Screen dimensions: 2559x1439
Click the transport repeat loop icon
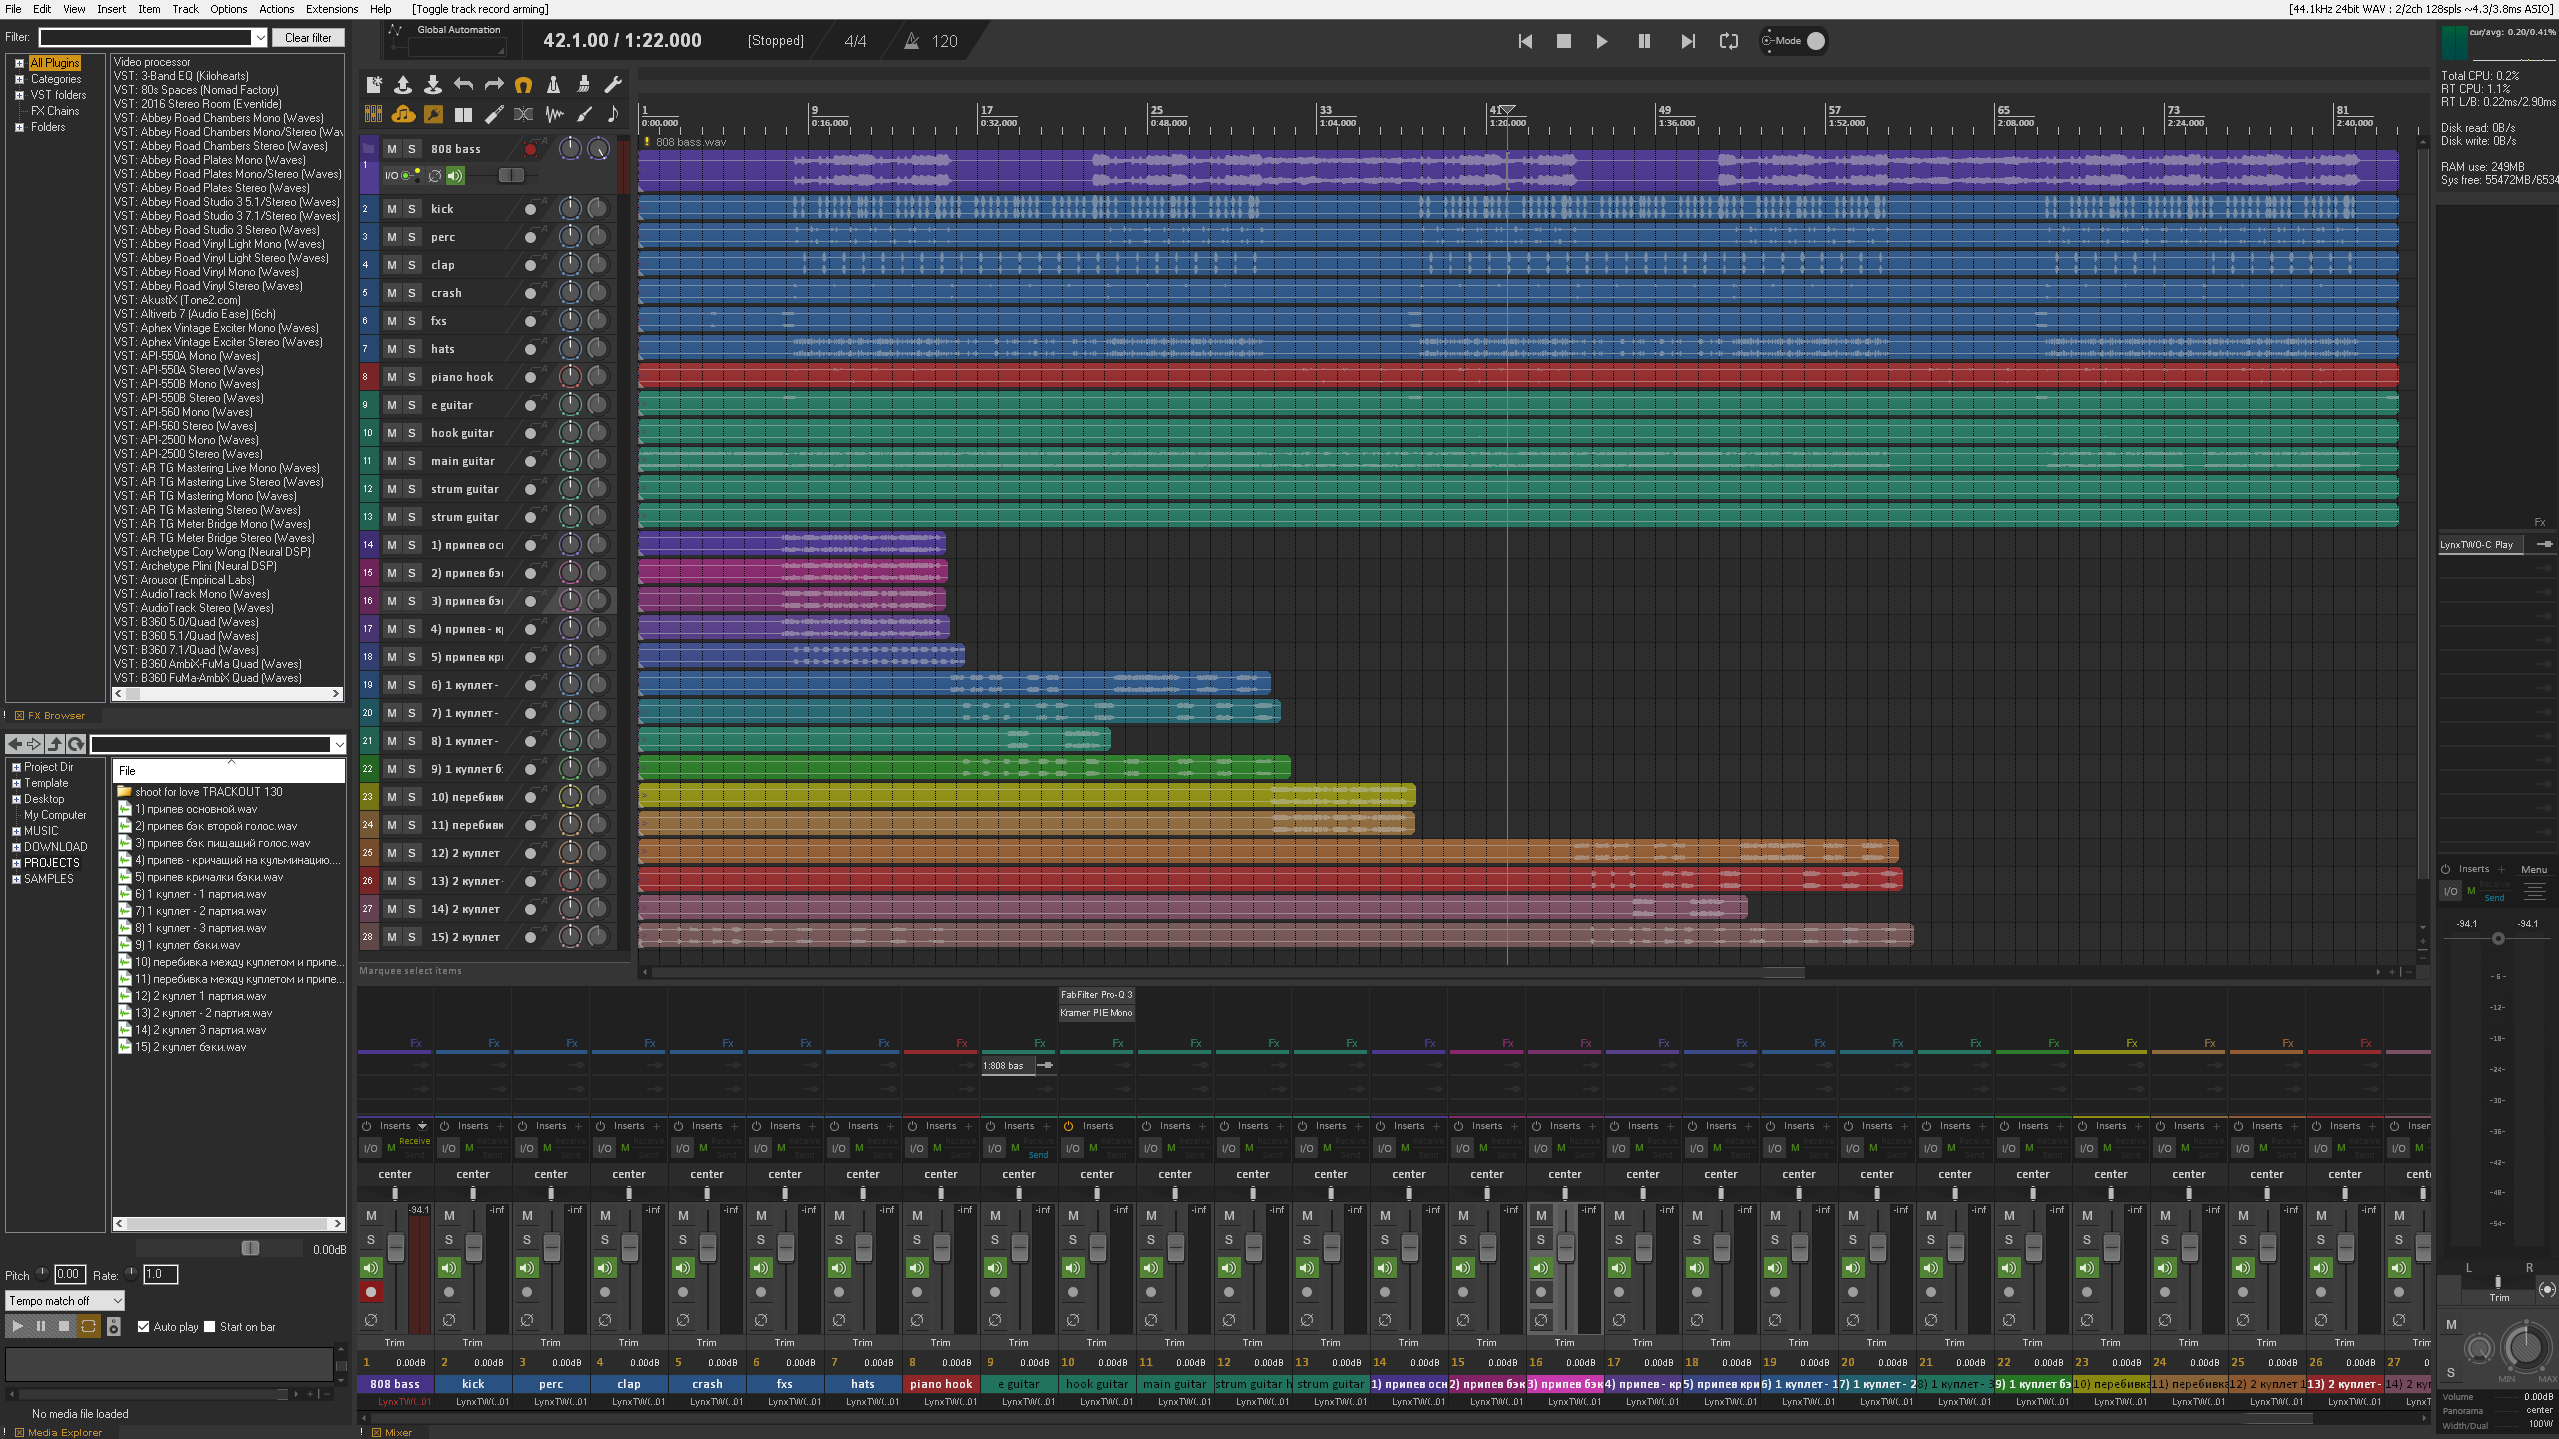(x=1728, y=41)
